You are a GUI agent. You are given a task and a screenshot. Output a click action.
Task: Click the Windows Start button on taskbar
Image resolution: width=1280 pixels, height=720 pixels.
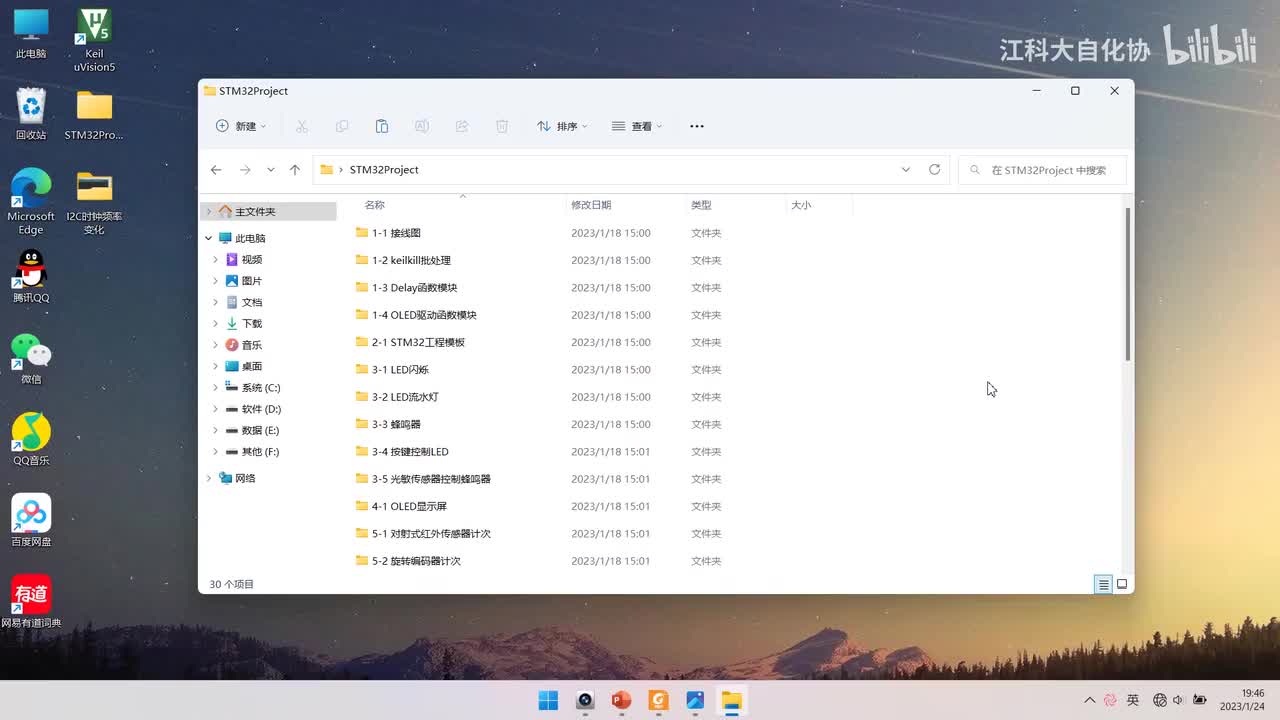tap(548, 700)
